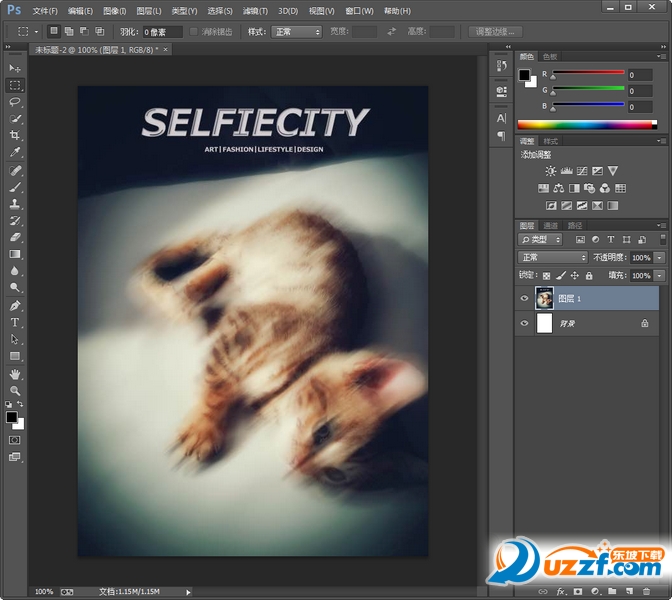Select the Hand tool

point(15,374)
